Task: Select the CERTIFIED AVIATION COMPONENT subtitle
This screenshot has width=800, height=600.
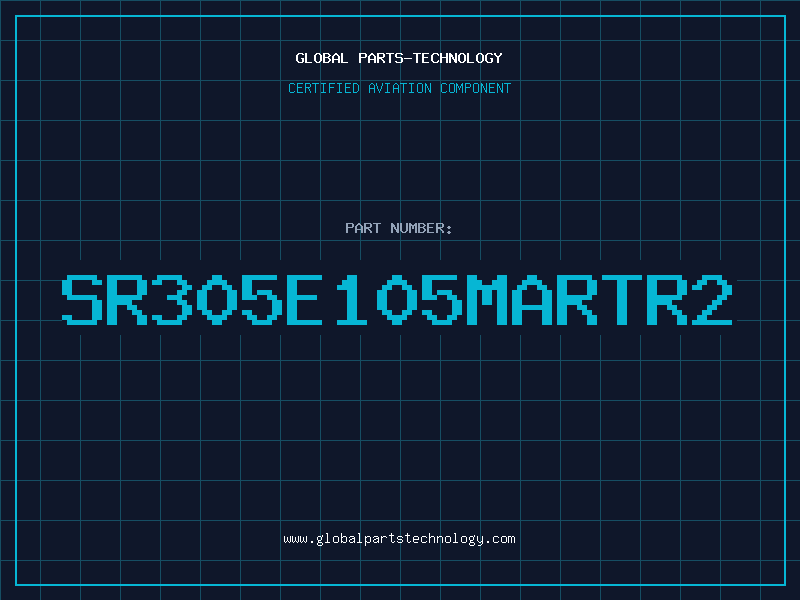Action: [x=399, y=88]
